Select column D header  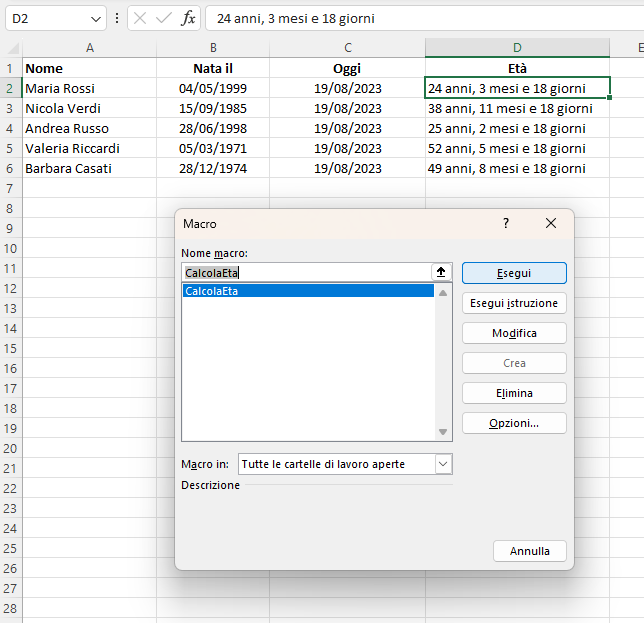[x=518, y=48]
